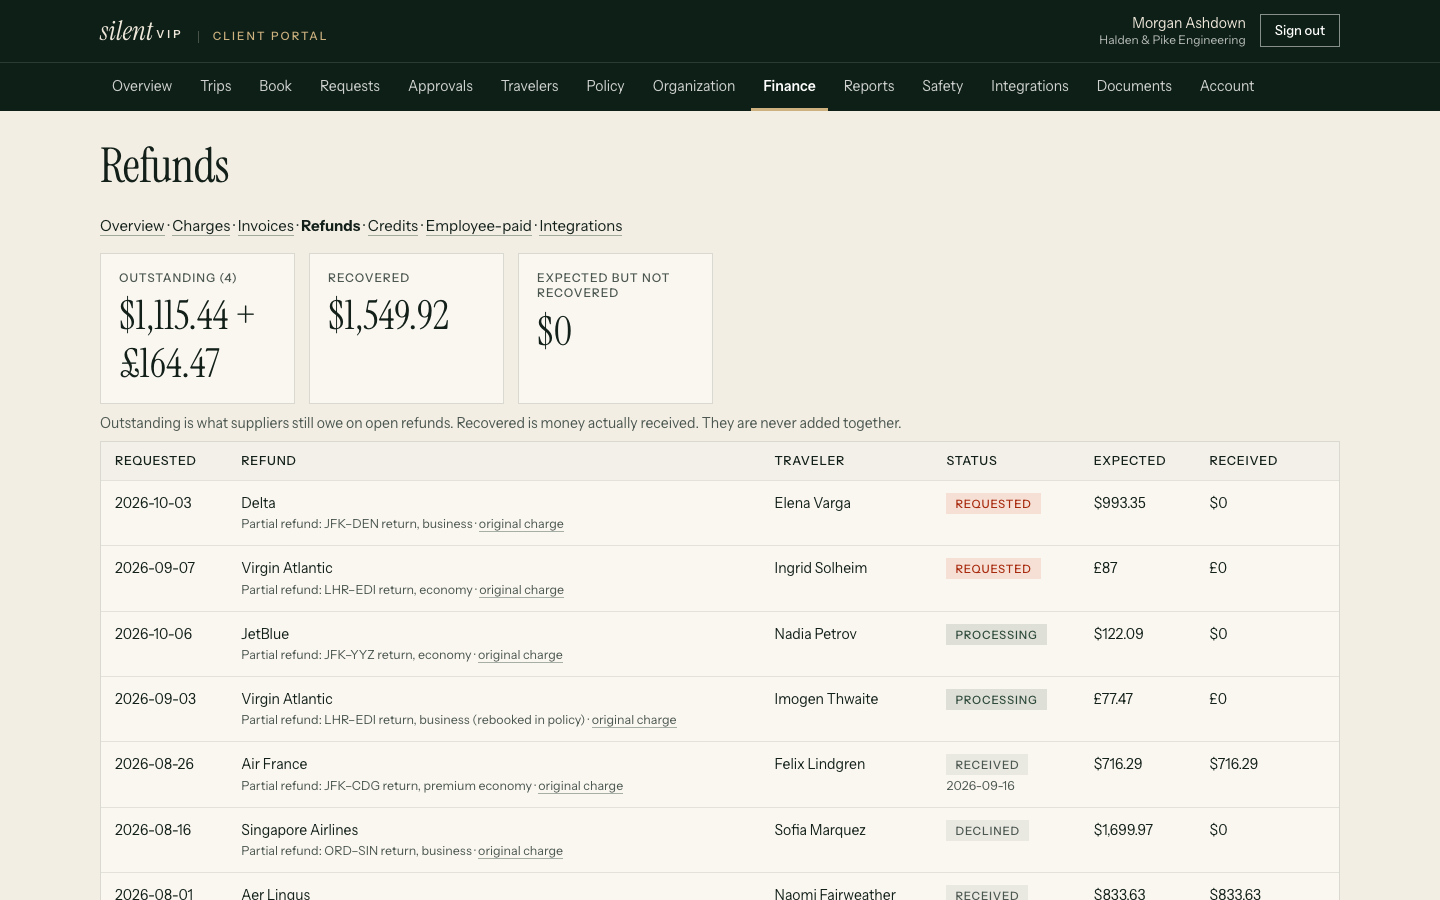Image resolution: width=1440 pixels, height=900 pixels.
Task: Open original charge for Ingrid Solheim's refund
Action: tap(521, 590)
